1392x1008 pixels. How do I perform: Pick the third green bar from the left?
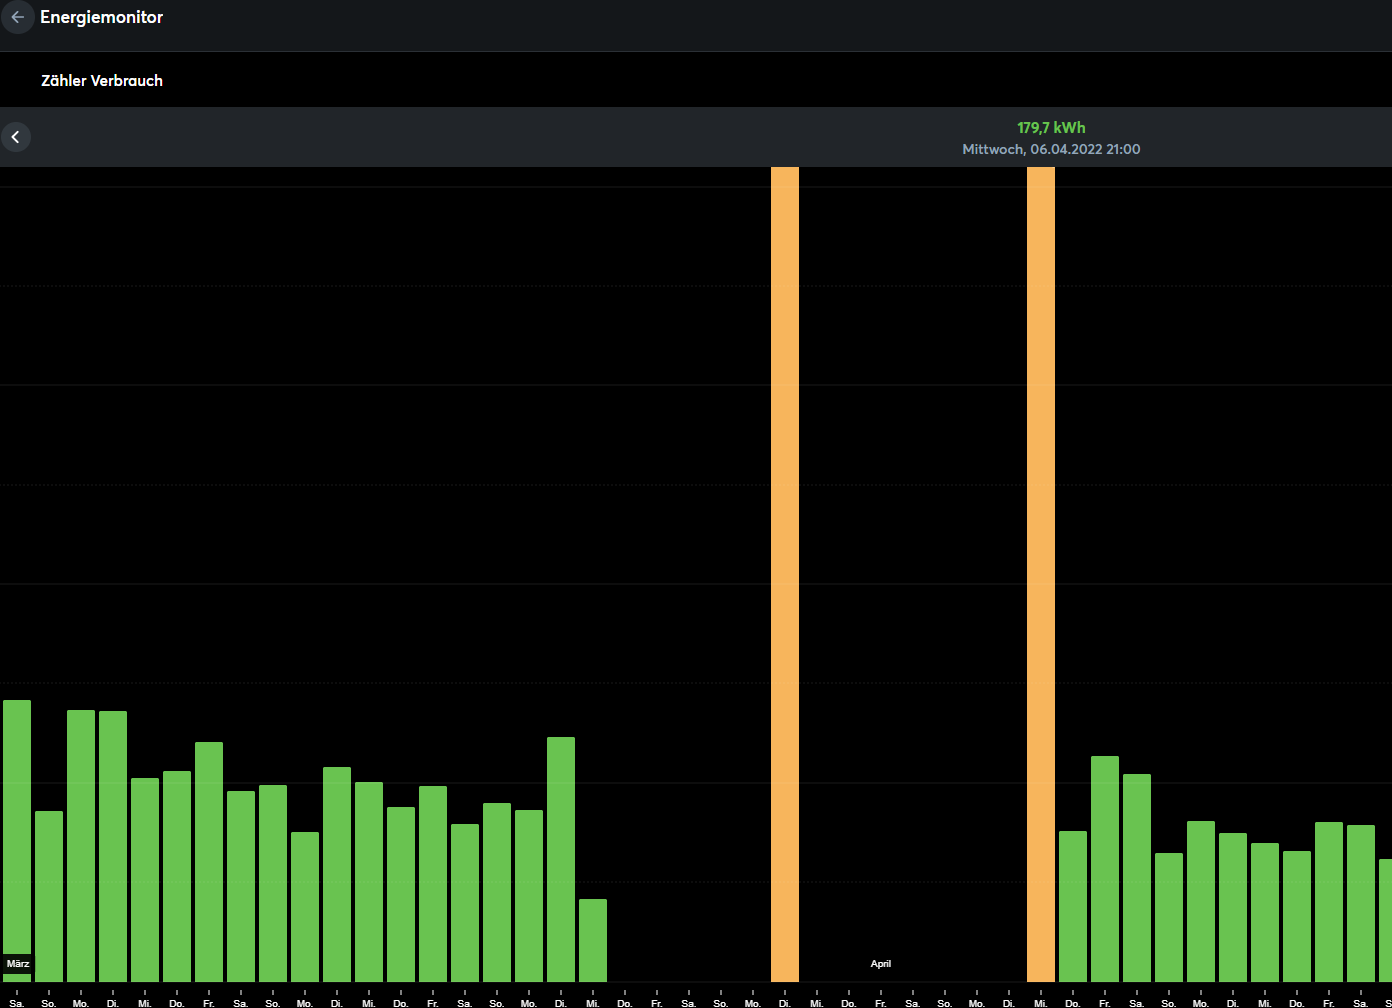pos(81,846)
